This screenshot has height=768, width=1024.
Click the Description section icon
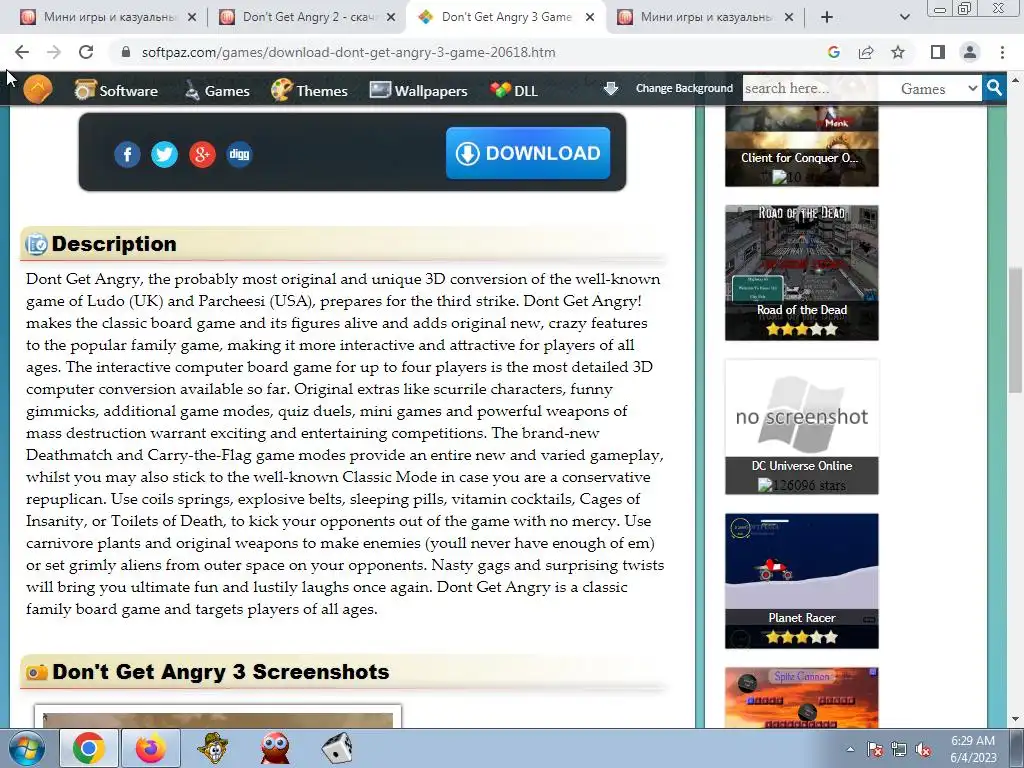coord(37,244)
